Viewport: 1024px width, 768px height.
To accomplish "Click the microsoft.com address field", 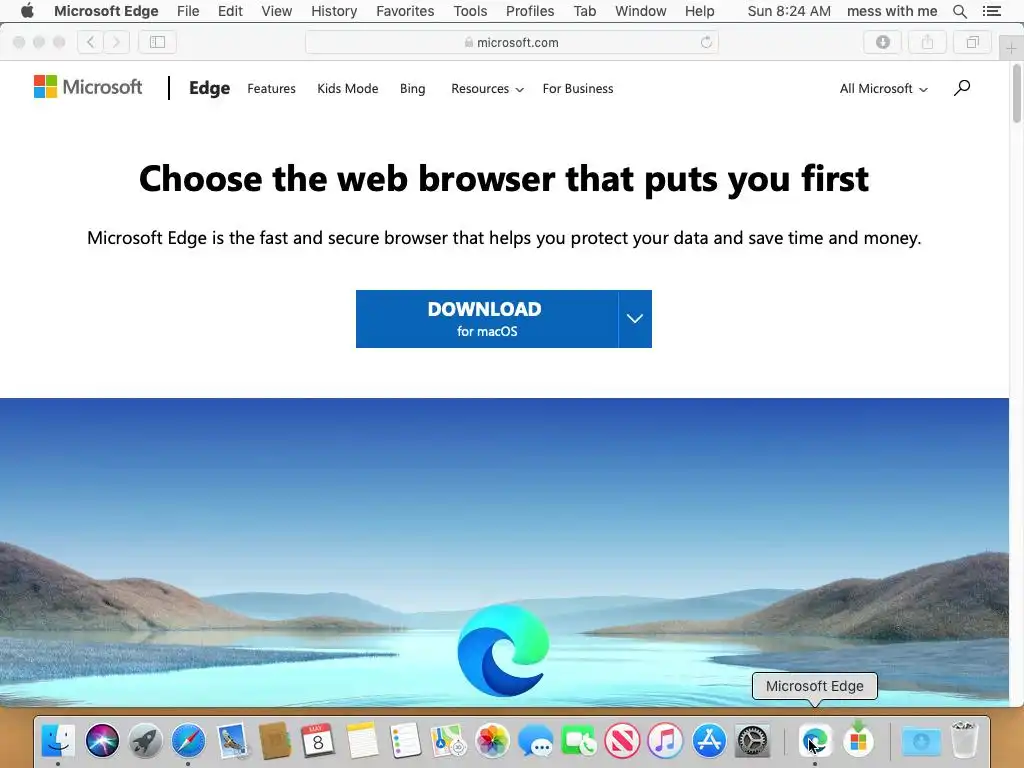I will point(512,42).
